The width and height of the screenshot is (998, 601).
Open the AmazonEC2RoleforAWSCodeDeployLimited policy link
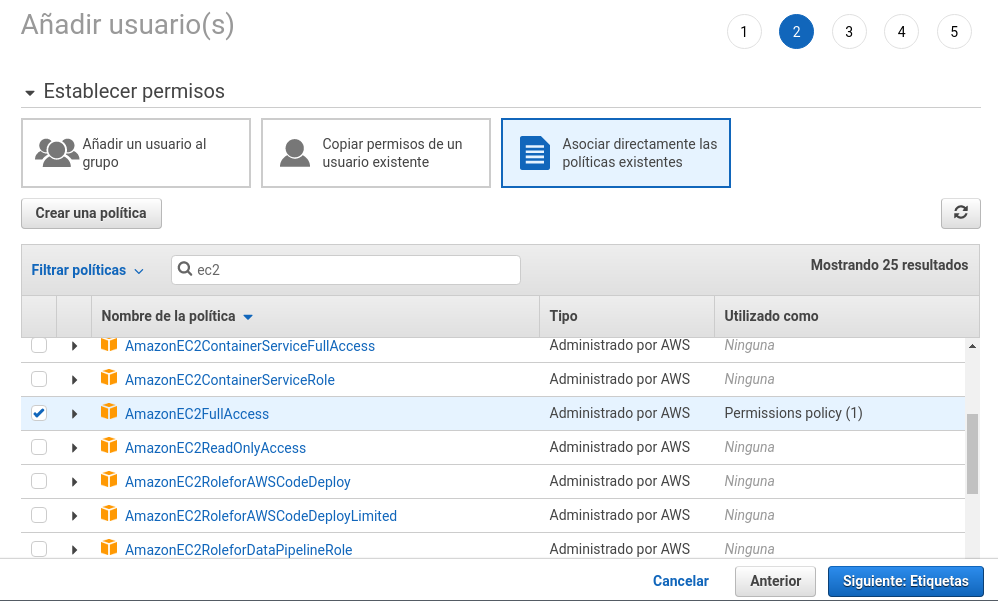click(261, 516)
